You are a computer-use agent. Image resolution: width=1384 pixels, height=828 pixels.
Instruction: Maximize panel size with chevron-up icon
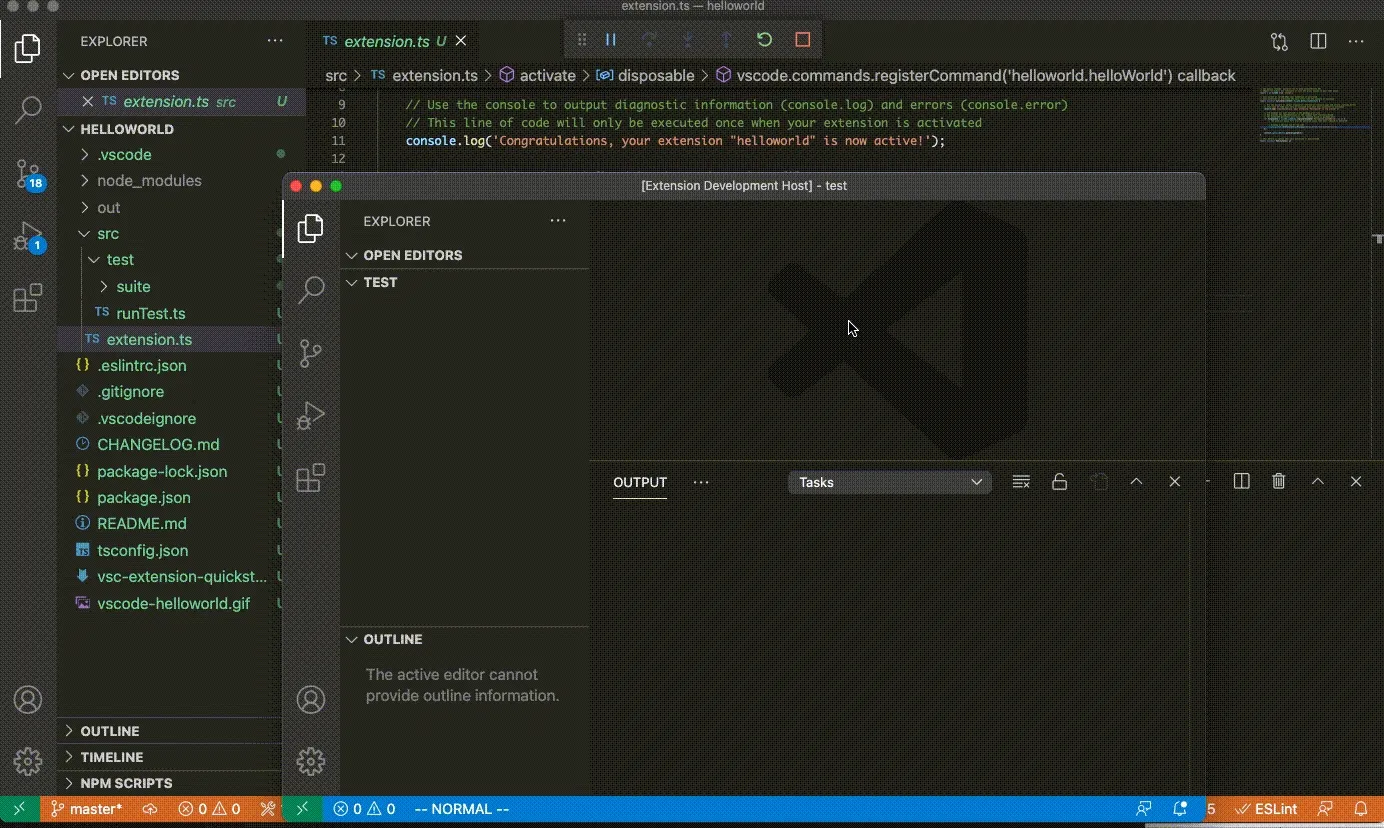point(1136,482)
